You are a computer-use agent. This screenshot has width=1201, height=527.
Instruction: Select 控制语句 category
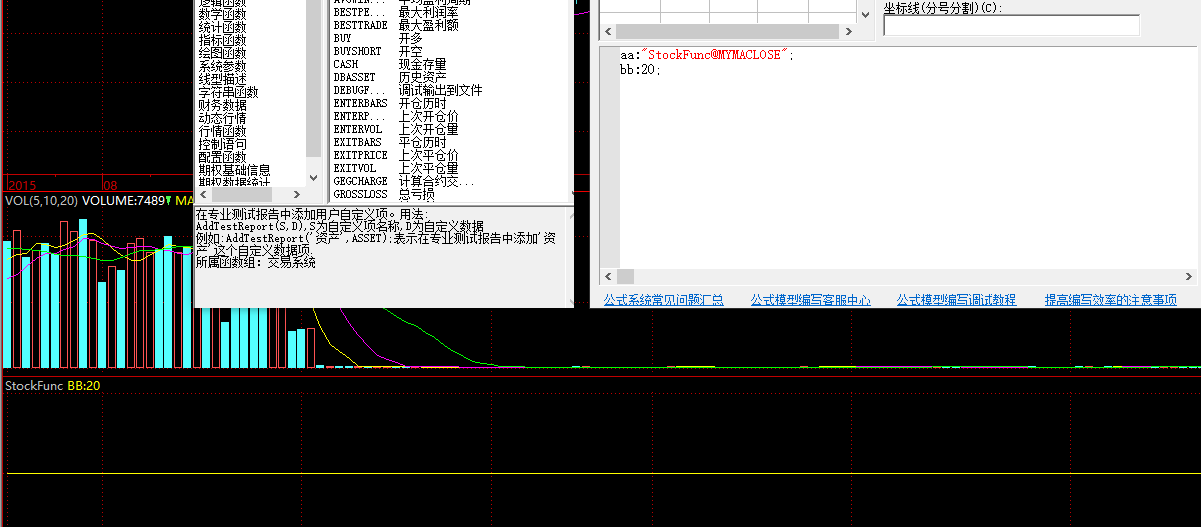(222, 144)
